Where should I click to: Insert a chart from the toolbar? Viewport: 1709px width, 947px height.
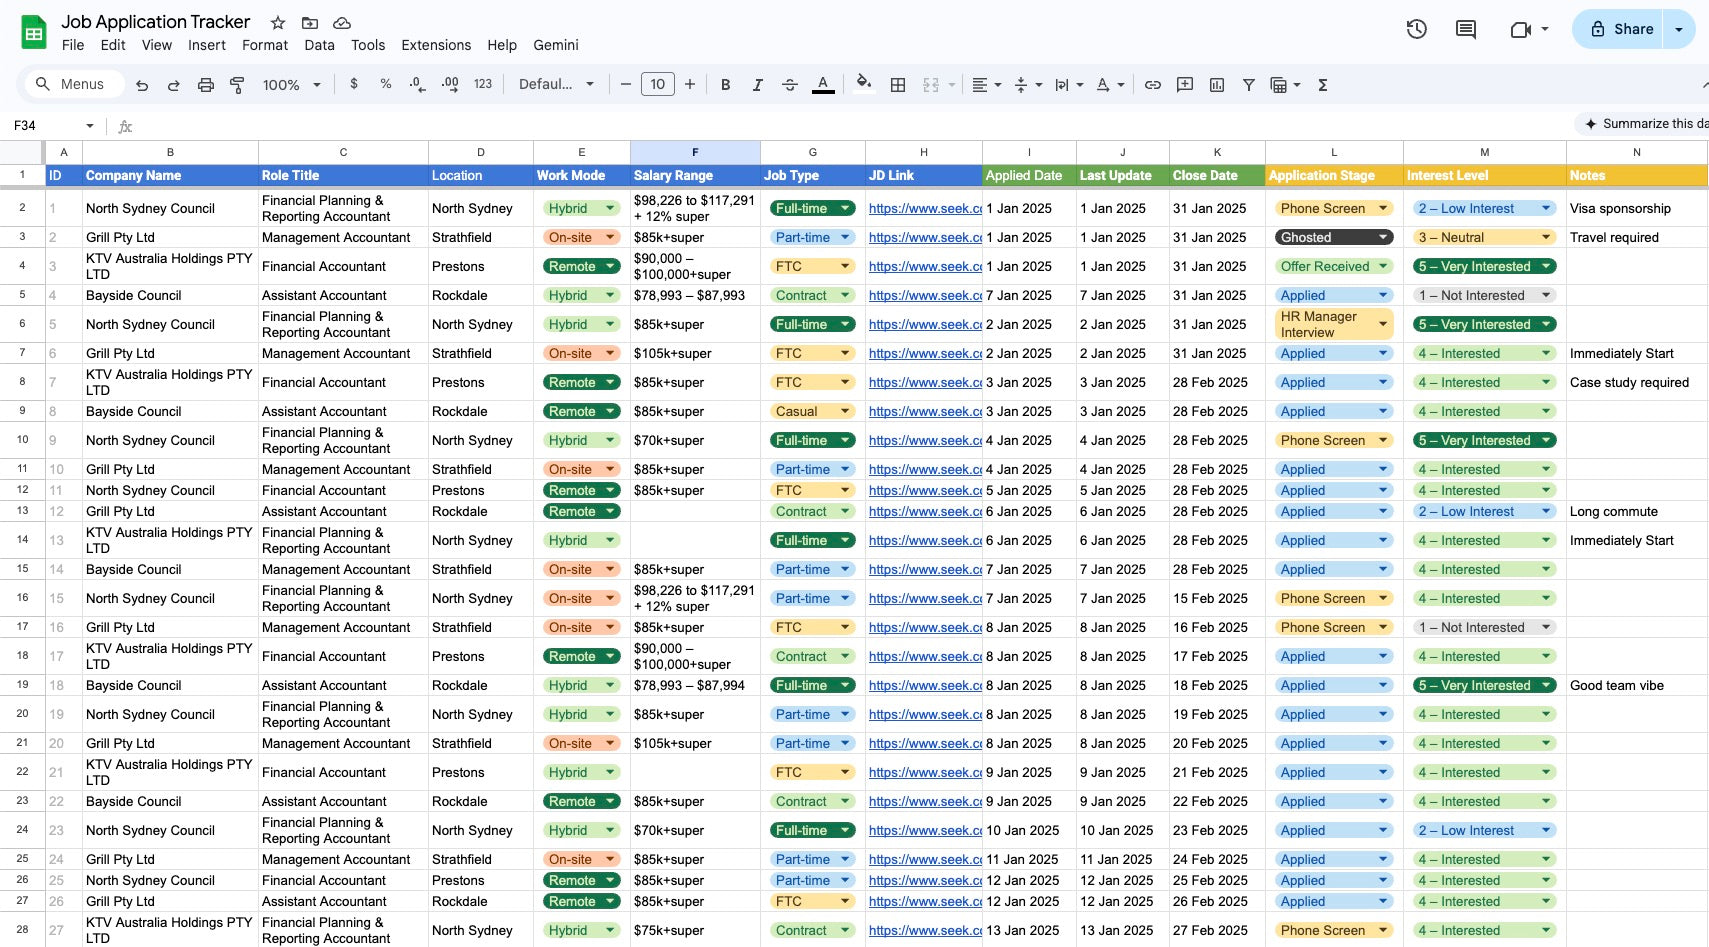pos(1216,85)
